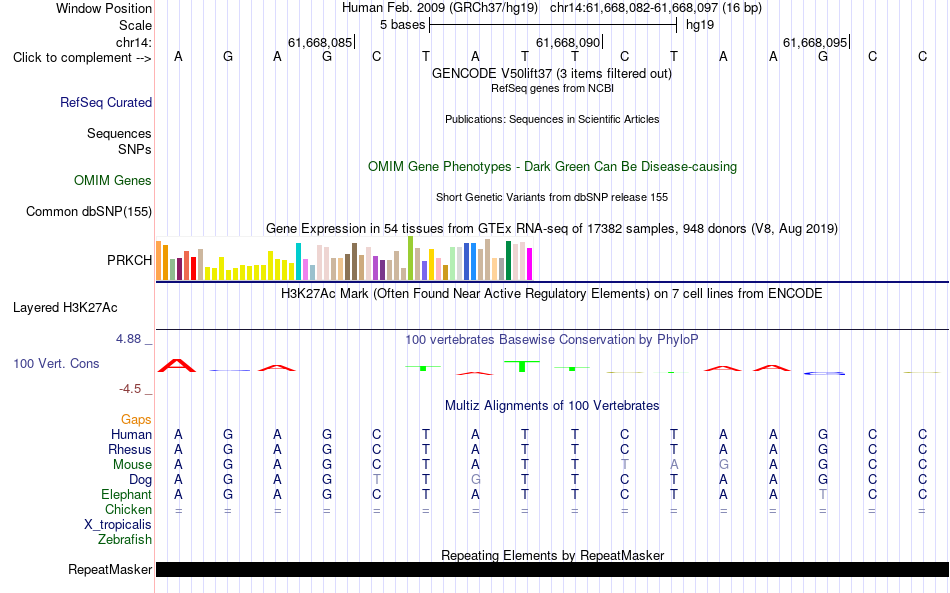Click the SNPs track label
This screenshot has width=950, height=593.
[x=135, y=149]
